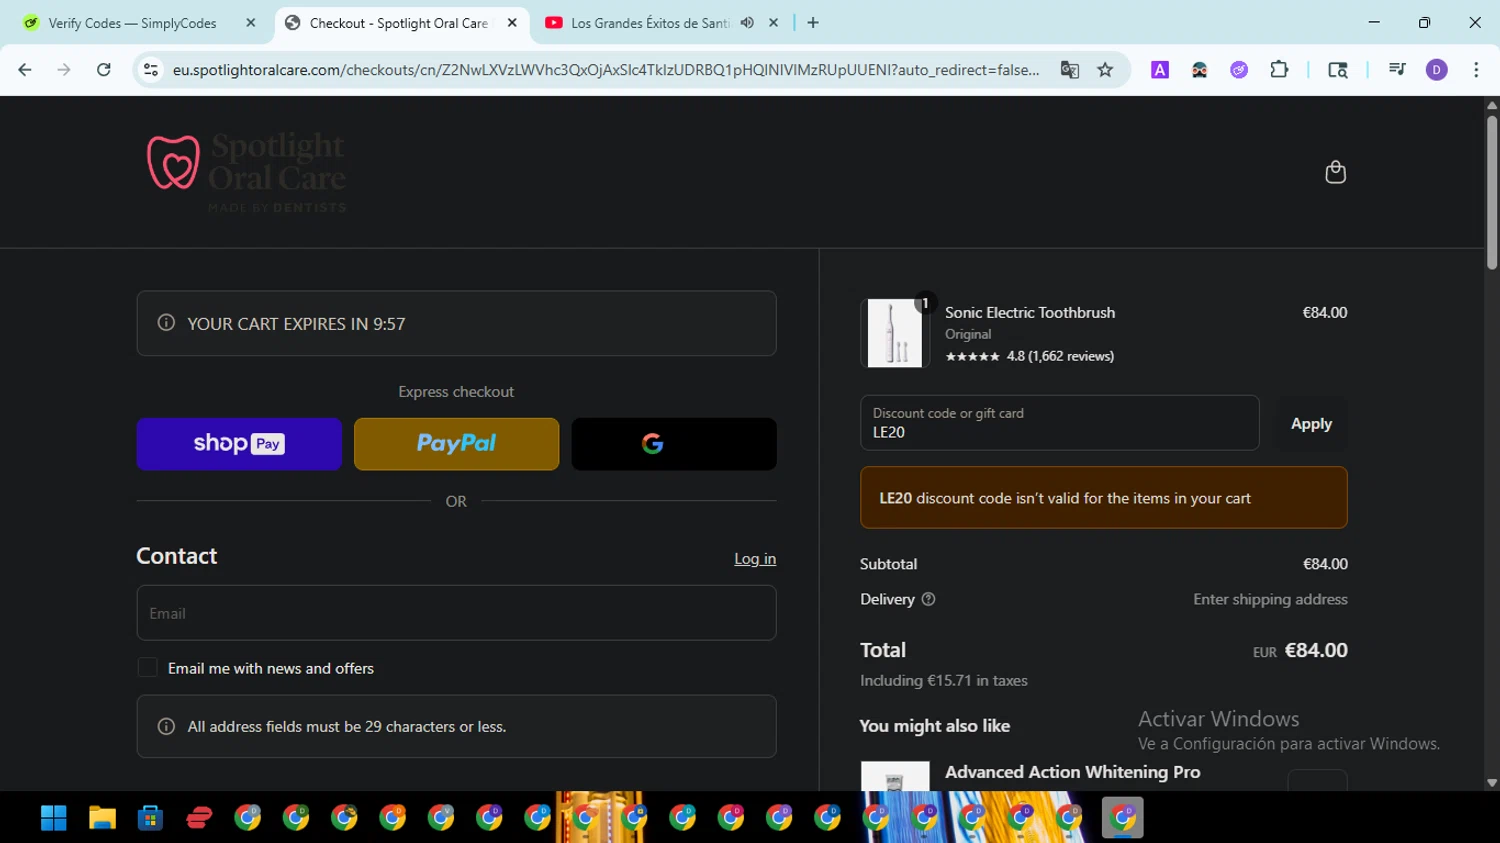Viewport: 1500px width, 843px height.
Task: Switch to Los Grandes Éxitos YouTube tab
Action: coord(650,23)
